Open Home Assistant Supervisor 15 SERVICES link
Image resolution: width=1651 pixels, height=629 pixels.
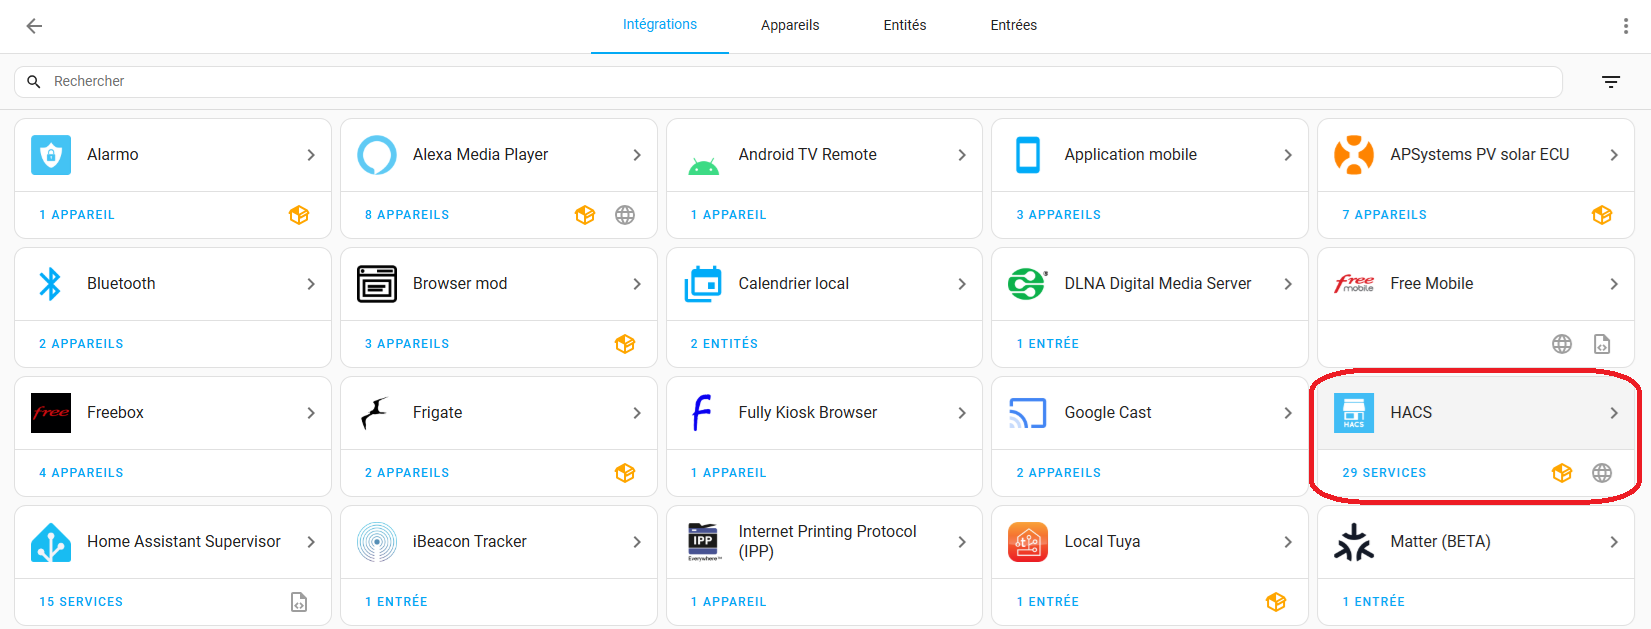(81, 602)
